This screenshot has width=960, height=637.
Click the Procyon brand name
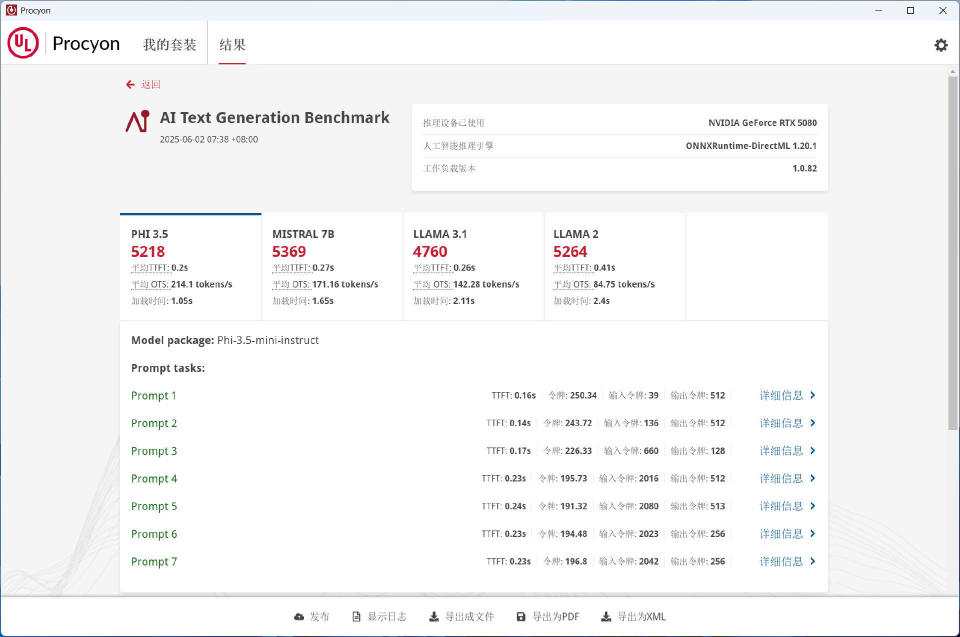[x=86, y=43]
